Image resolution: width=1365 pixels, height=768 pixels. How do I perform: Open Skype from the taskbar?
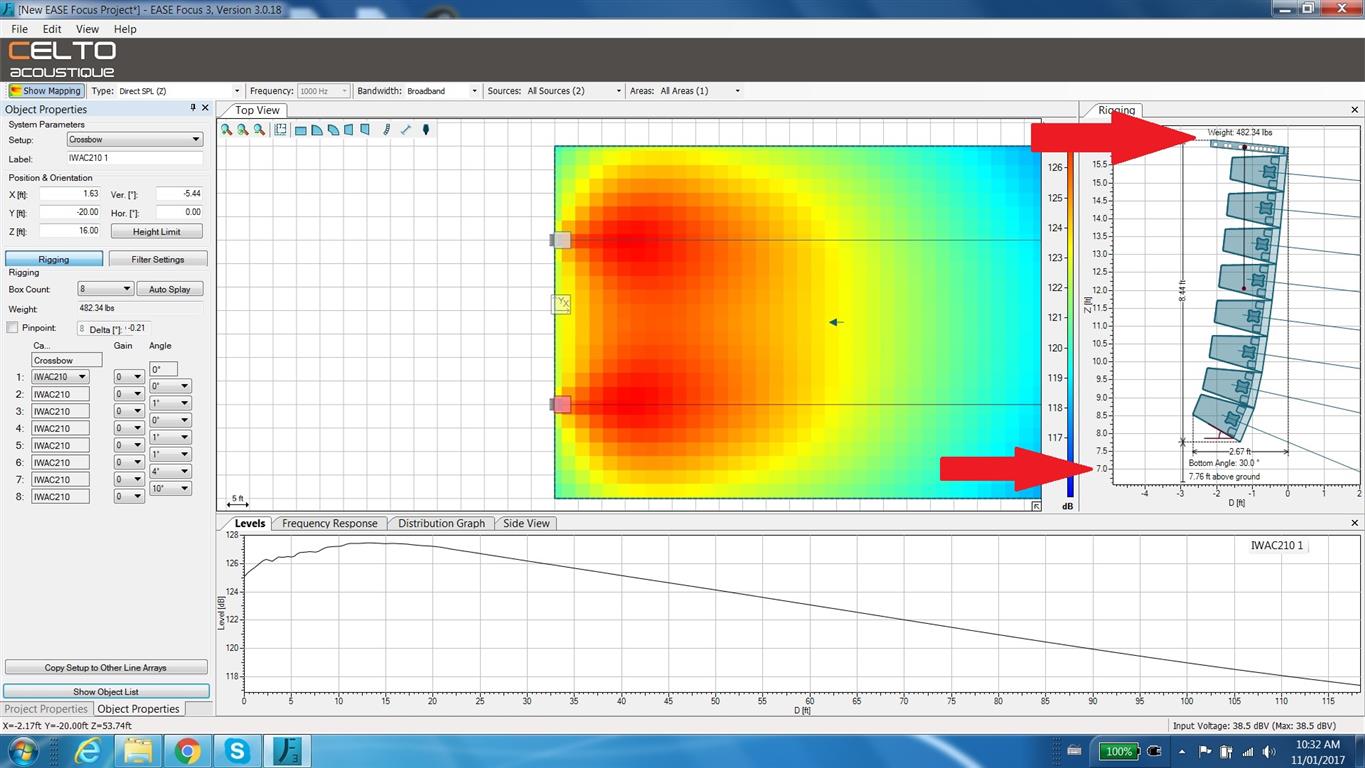(x=237, y=751)
